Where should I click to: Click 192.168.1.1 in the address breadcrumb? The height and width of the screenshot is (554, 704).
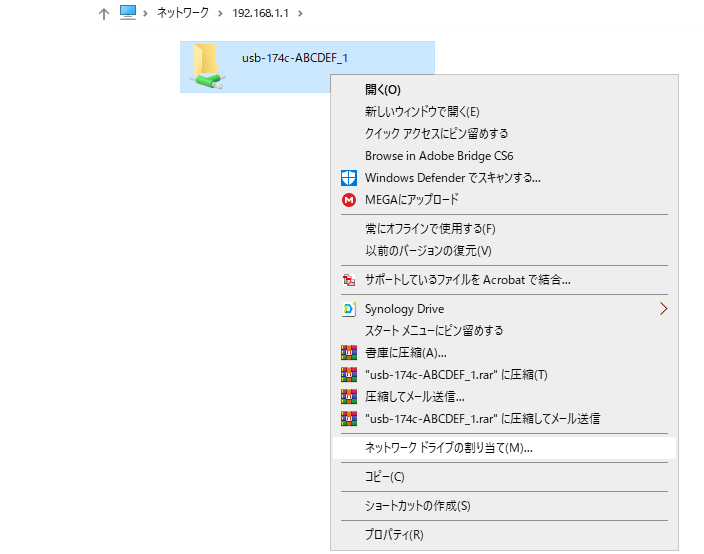pos(260,13)
